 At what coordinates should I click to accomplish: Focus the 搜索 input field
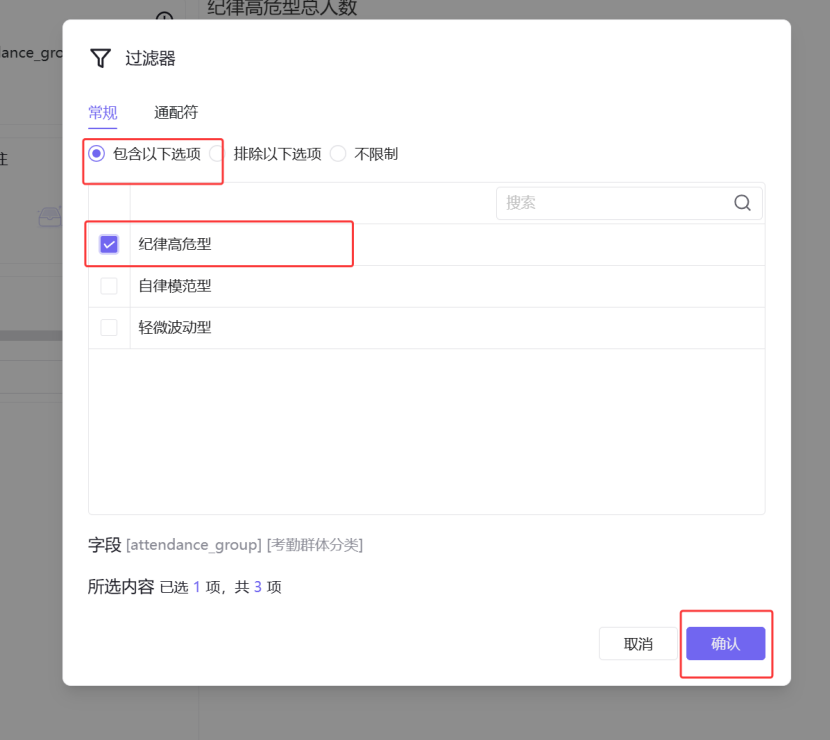[629, 203]
